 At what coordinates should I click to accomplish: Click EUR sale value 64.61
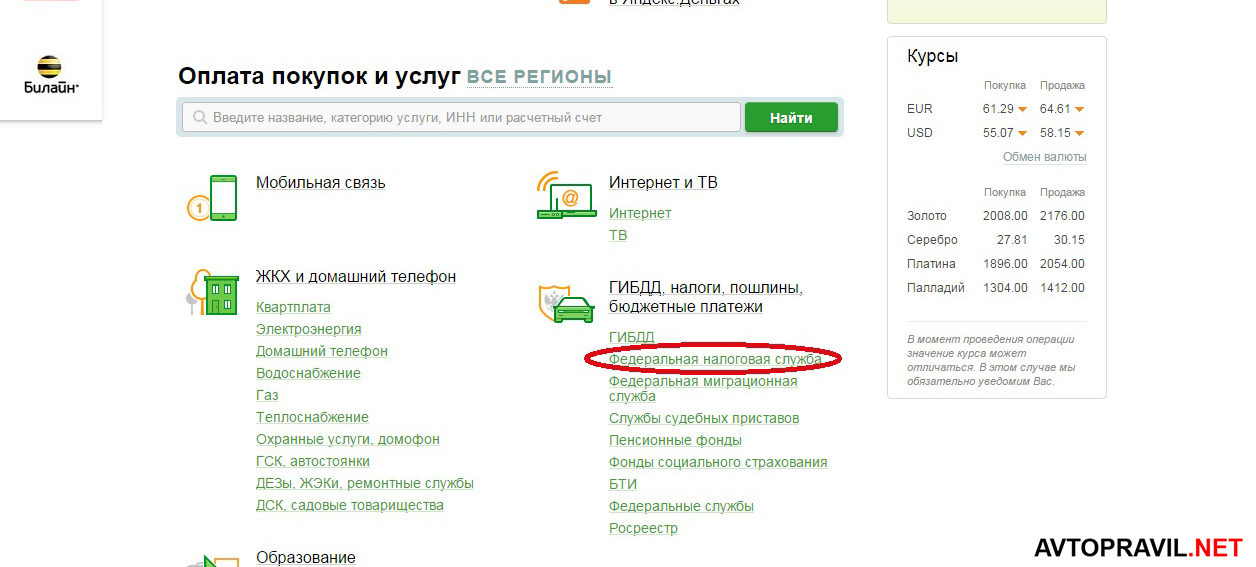1055,109
